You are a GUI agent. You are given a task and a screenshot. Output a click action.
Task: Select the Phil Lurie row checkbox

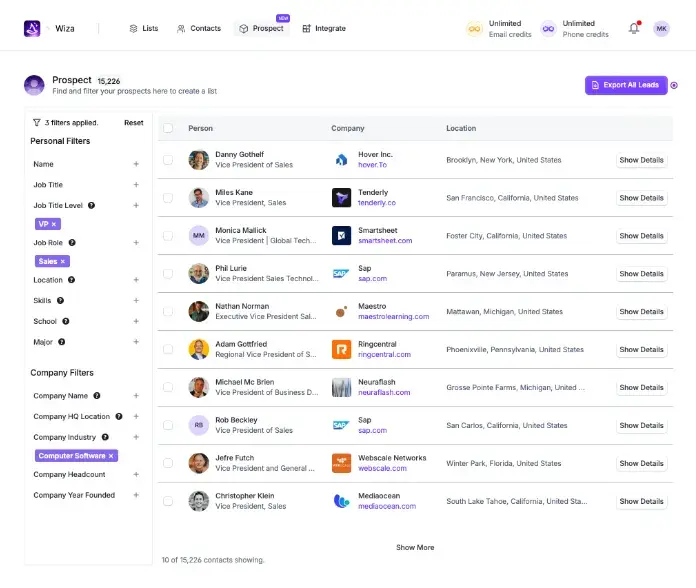[x=168, y=273]
